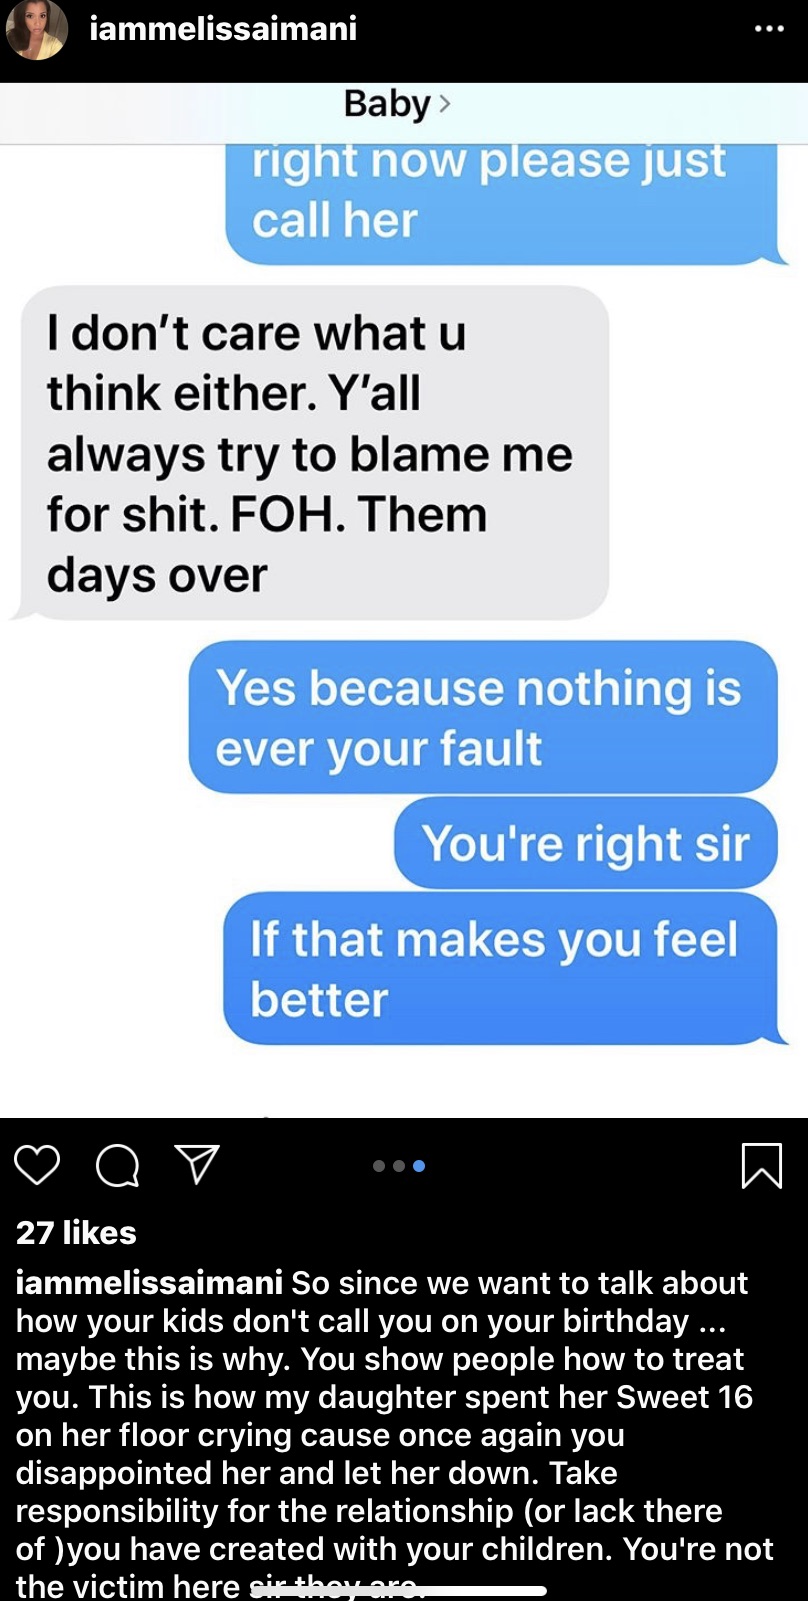Tap the home indicator bar at bottom
The height and width of the screenshot is (1601, 808).
click(402, 1590)
